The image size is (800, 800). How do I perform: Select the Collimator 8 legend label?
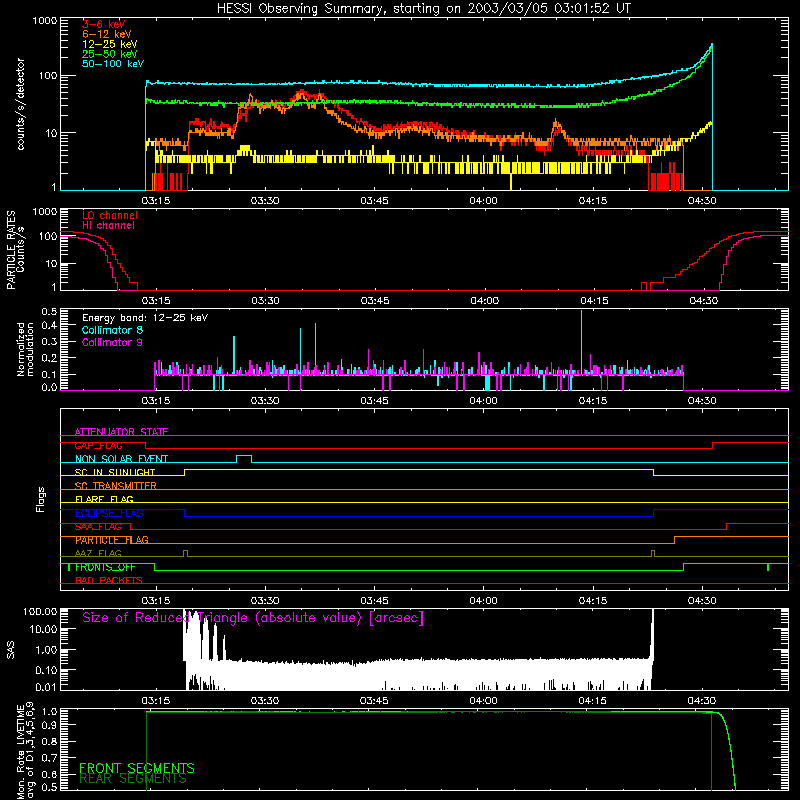coord(112,330)
